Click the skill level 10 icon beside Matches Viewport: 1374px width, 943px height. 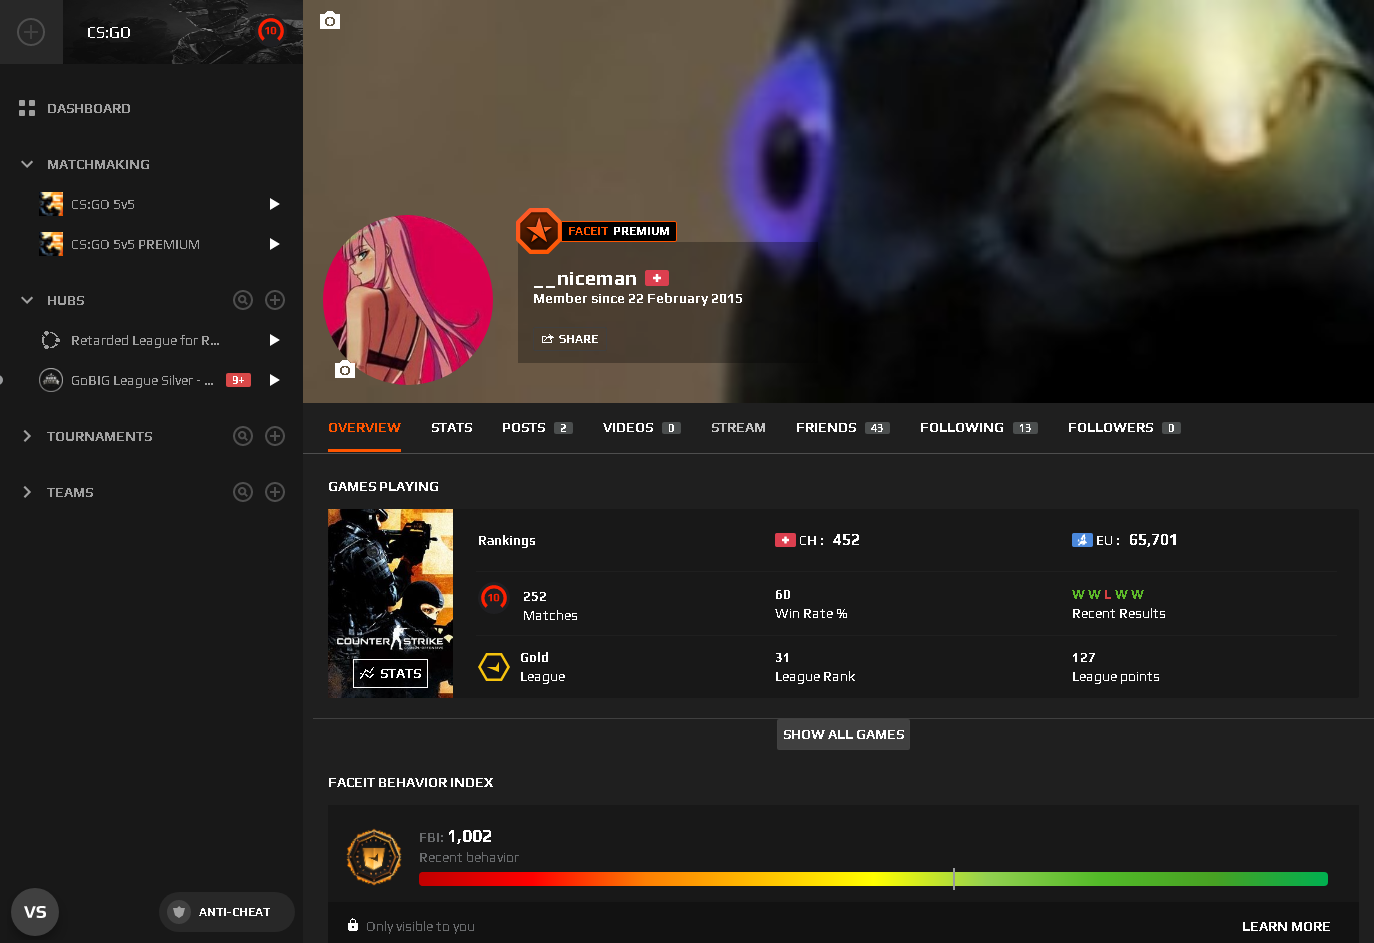coord(494,598)
